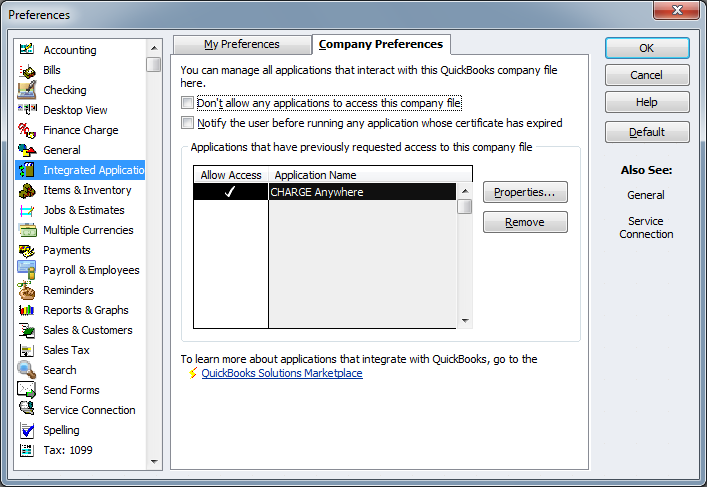Click applications list scroll down arrow
Viewport: 707px width, 487px height.
point(465,321)
